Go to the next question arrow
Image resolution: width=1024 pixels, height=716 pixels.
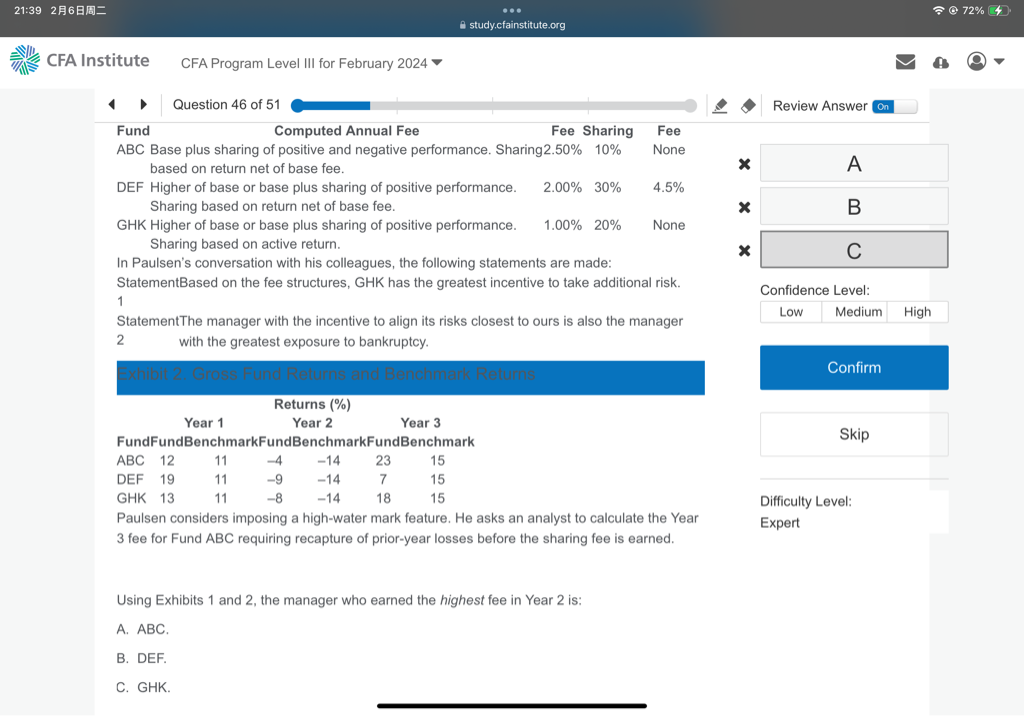pyautogui.click(x=144, y=105)
